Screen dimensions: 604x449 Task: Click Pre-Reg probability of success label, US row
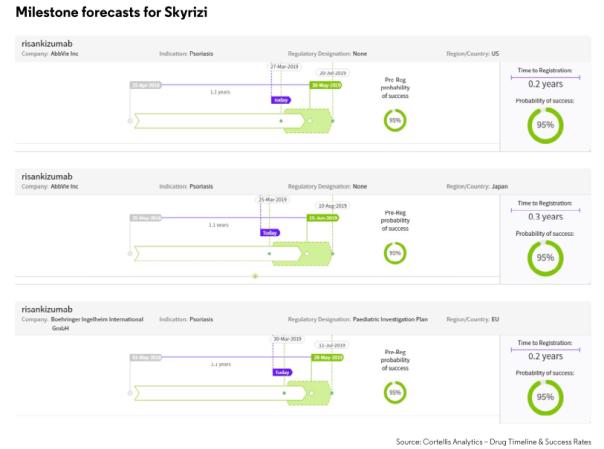[395, 88]
